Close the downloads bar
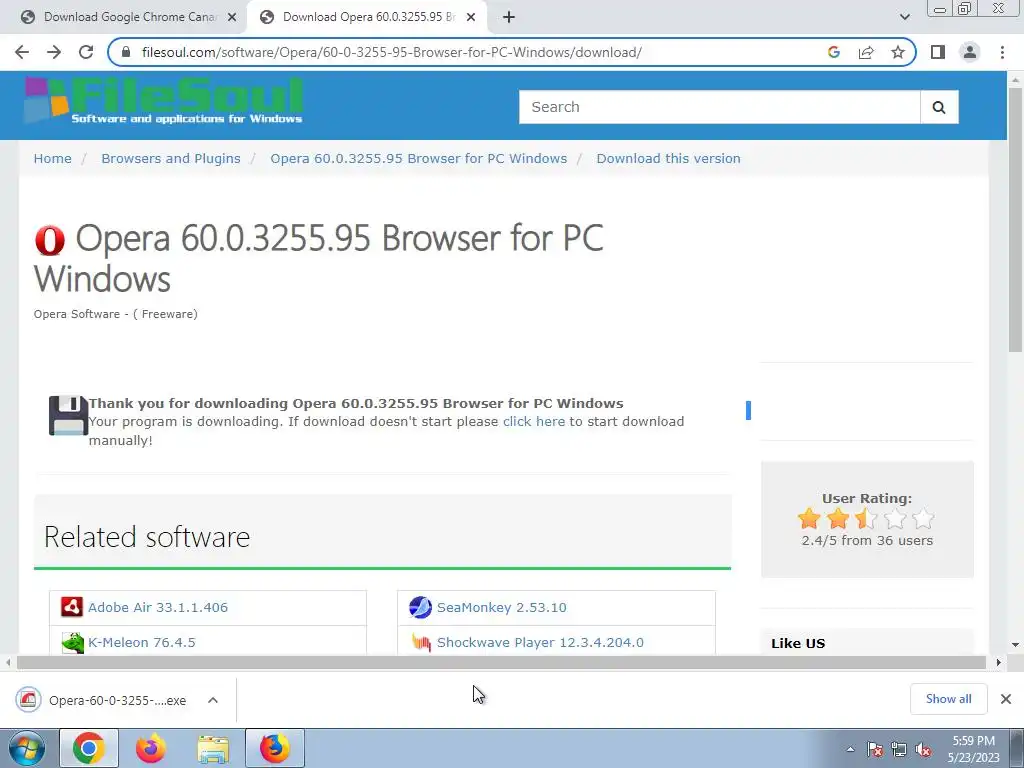 1006,699
